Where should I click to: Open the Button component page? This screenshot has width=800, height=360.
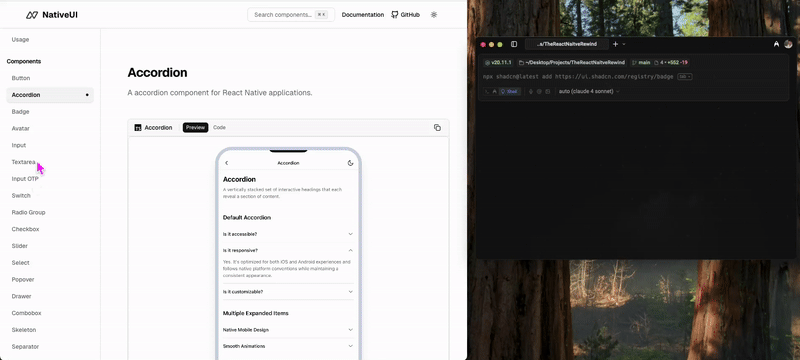pyautogui.click(x=21, y=78)
